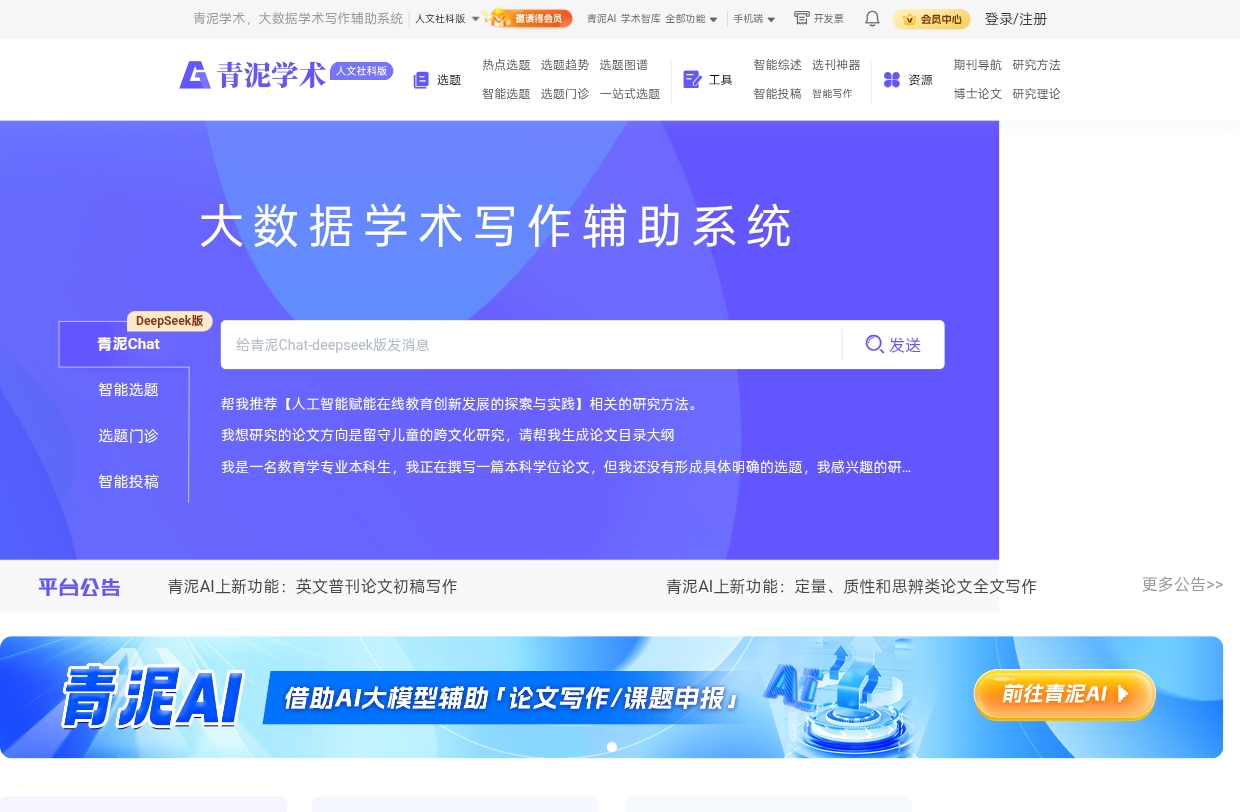The image size is (1240, 812).
Task: Click suggestion about 留守儿童的跨文化研究 outline
Action: point(448,435)
